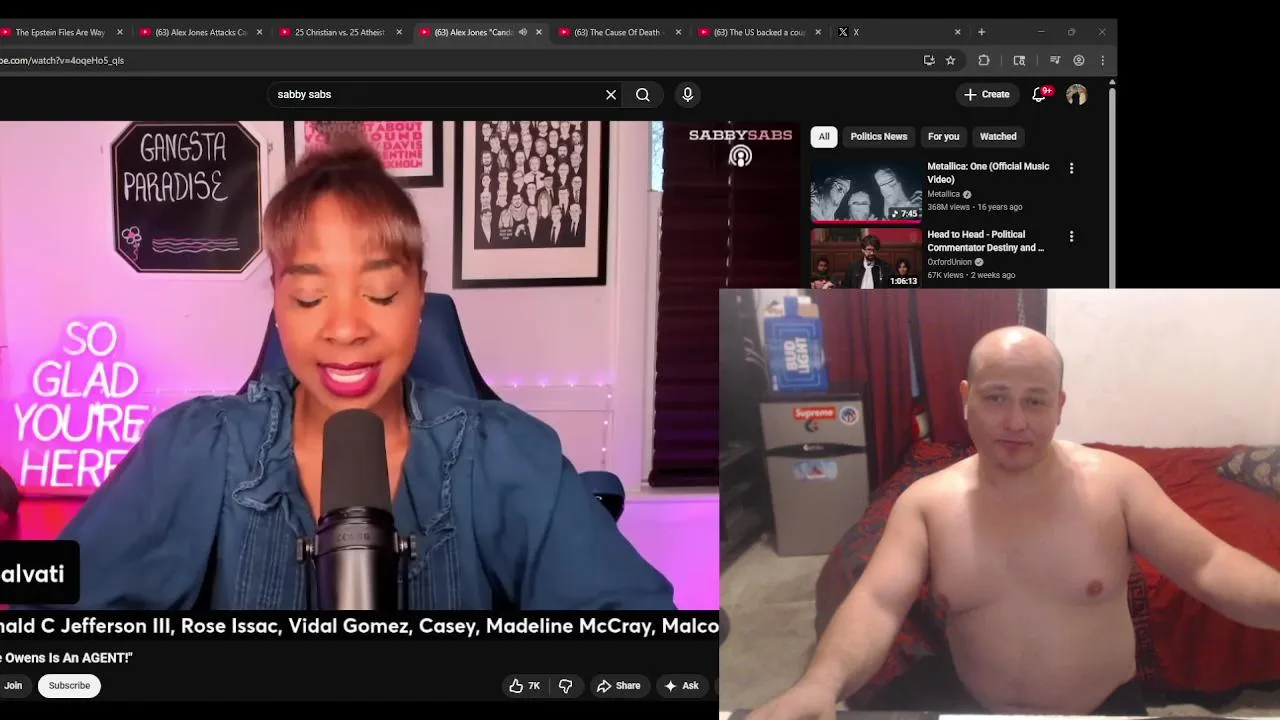Click the Create button
Screen dimensions: 1280x720
(987, 94)
